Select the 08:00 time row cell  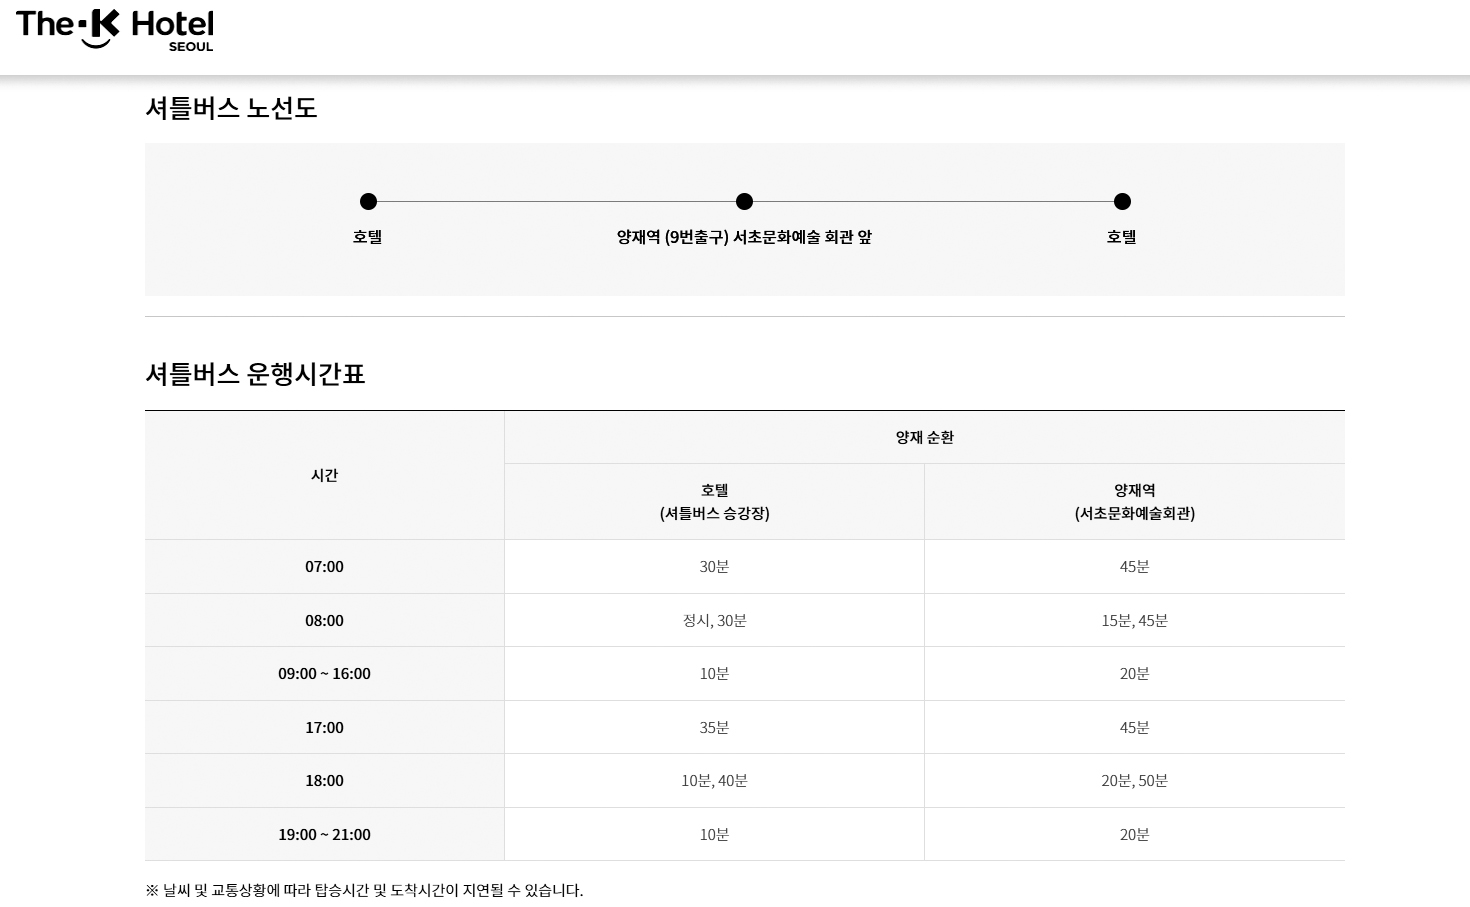pyautogui.click(x=324, y=621)
